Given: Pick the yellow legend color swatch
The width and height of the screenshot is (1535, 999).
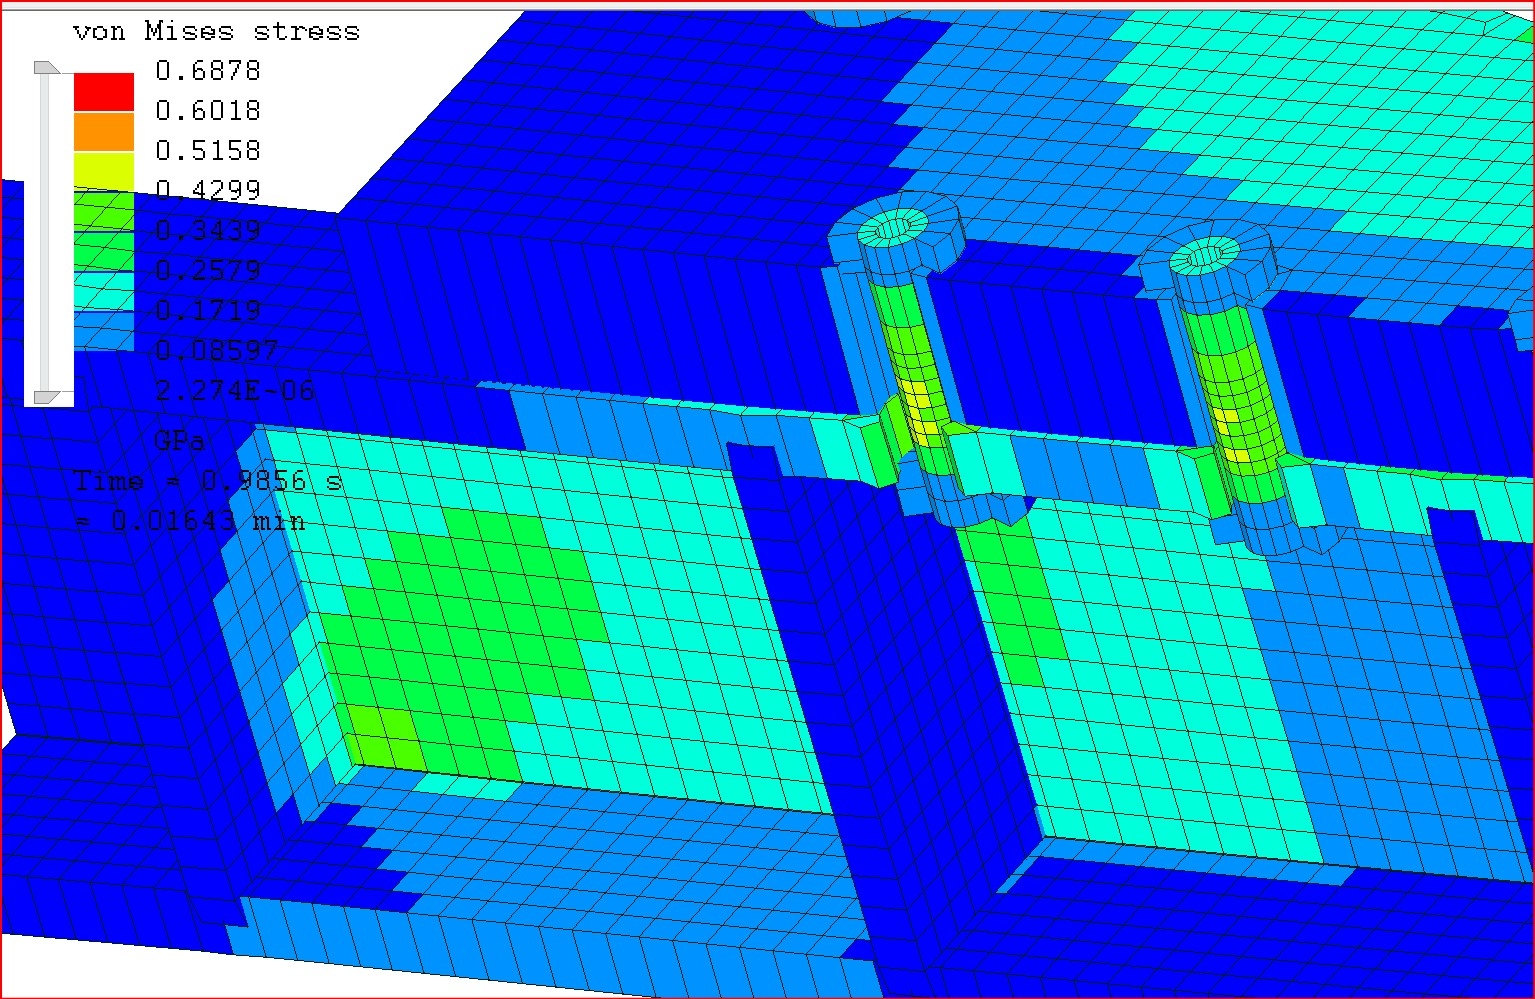Looking at the screenshot, I should coord(104,171).
